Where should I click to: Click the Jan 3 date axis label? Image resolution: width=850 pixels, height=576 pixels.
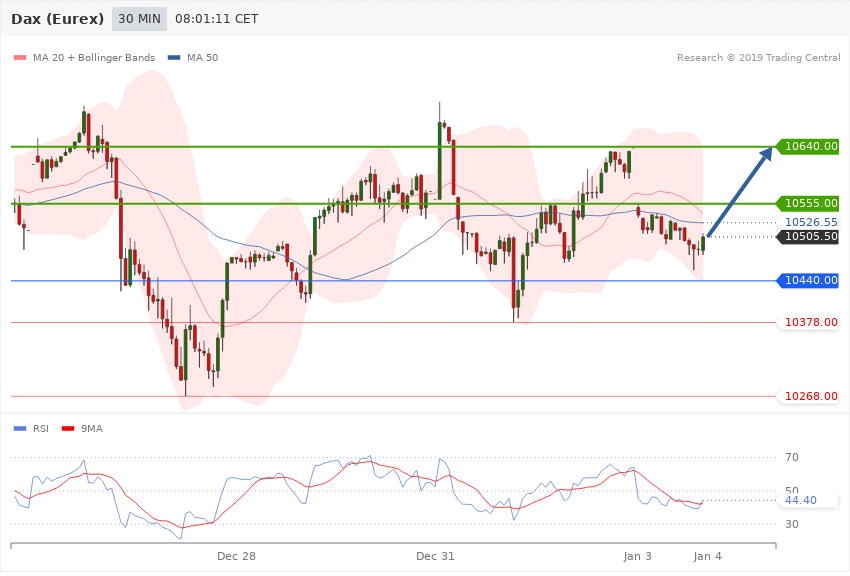click(x=638, y=556)
